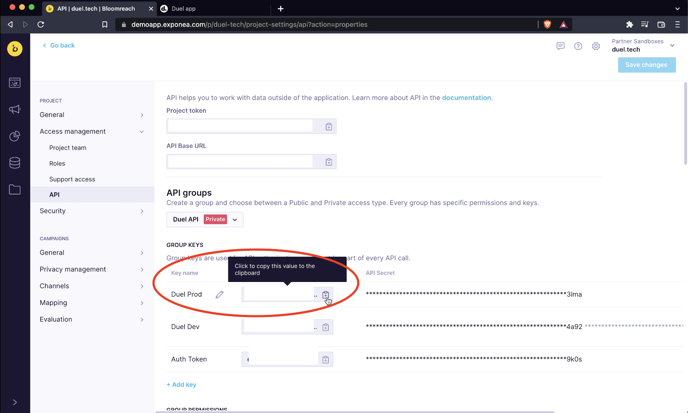
Task: Click the Duel Prod key ID field
Action: point(280,294)
